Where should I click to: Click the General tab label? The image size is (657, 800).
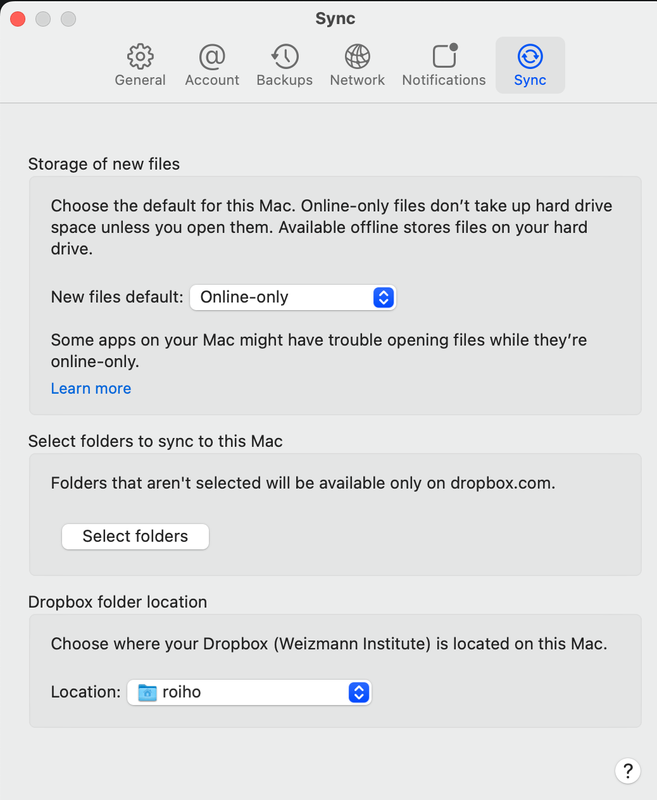coord(140,80)
